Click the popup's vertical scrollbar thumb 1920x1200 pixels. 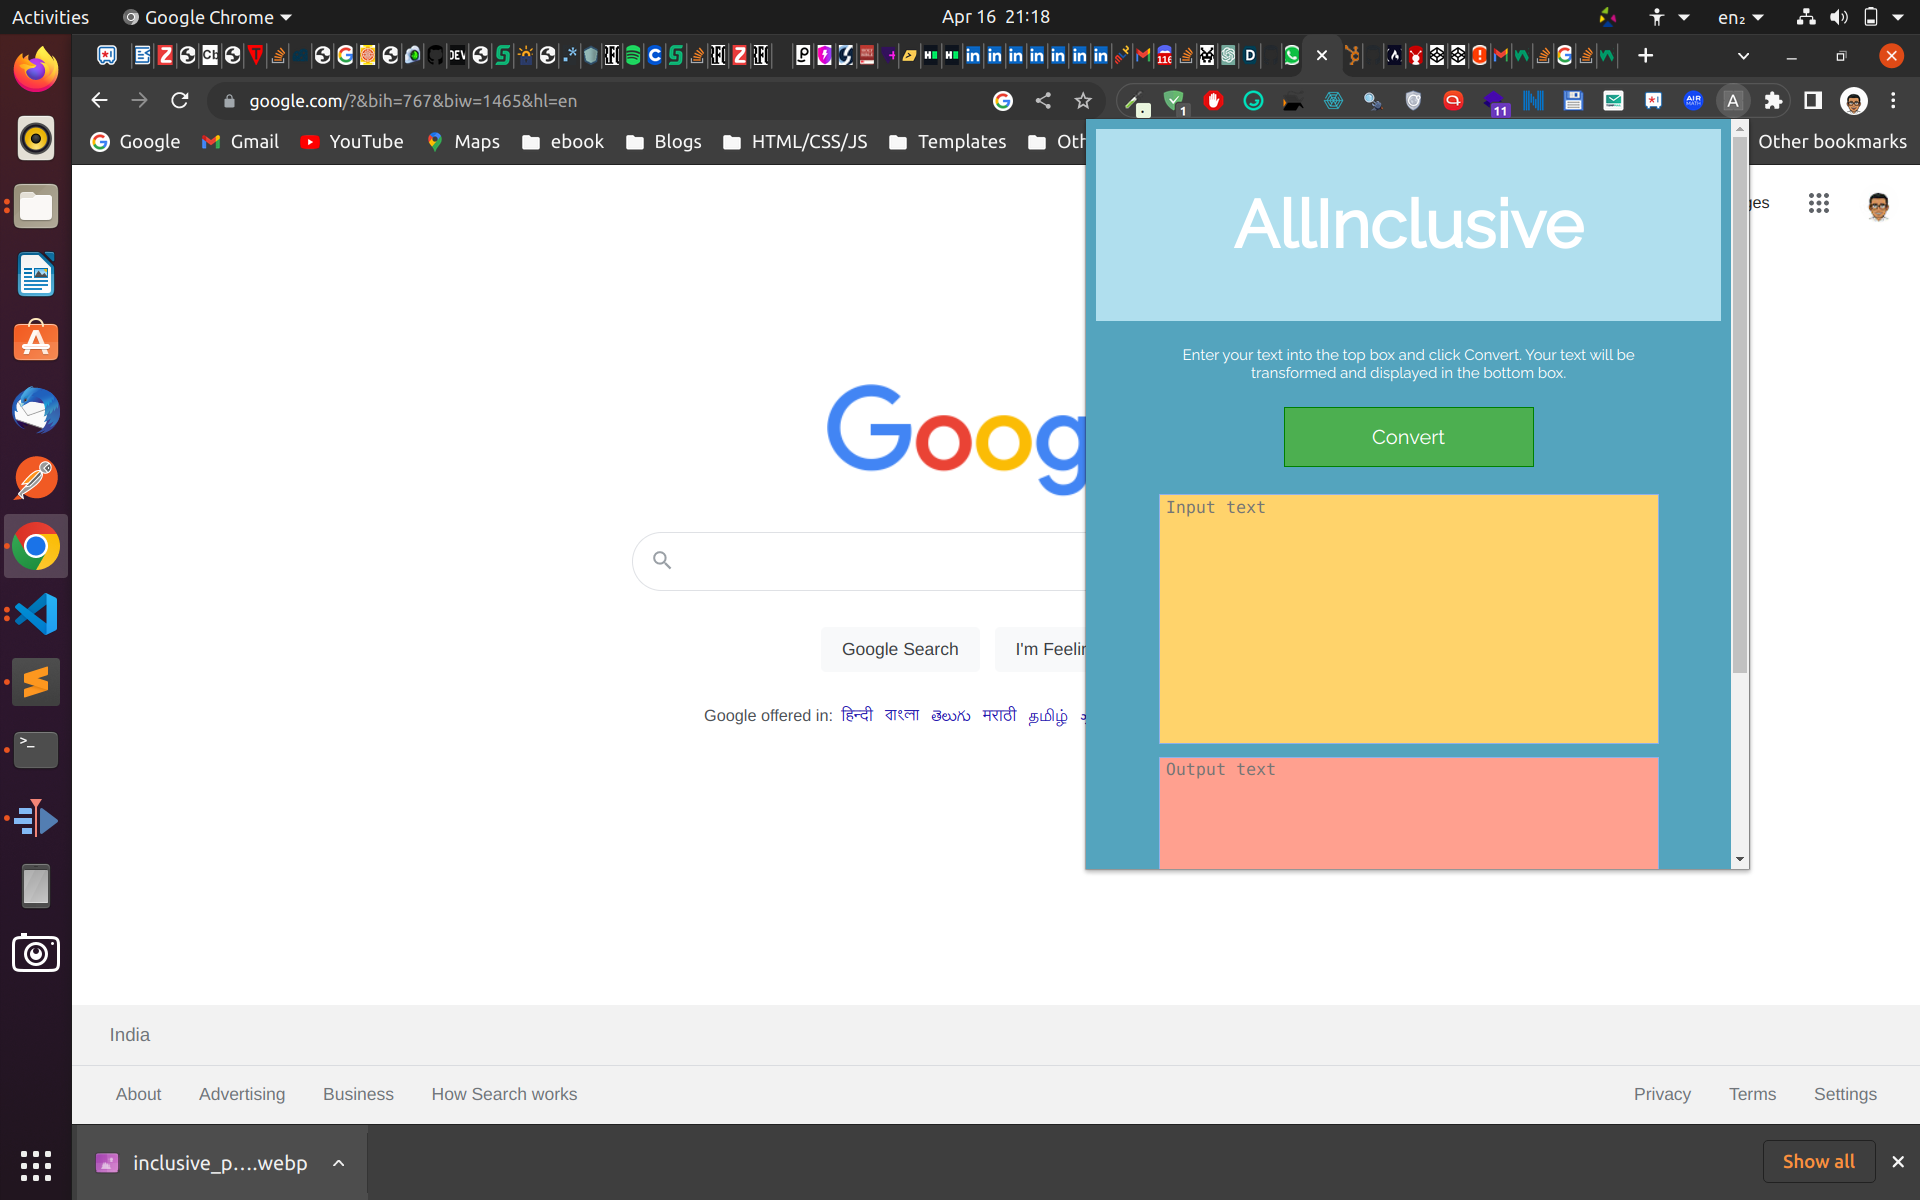pyautogui.click(x=1740, y=400)
